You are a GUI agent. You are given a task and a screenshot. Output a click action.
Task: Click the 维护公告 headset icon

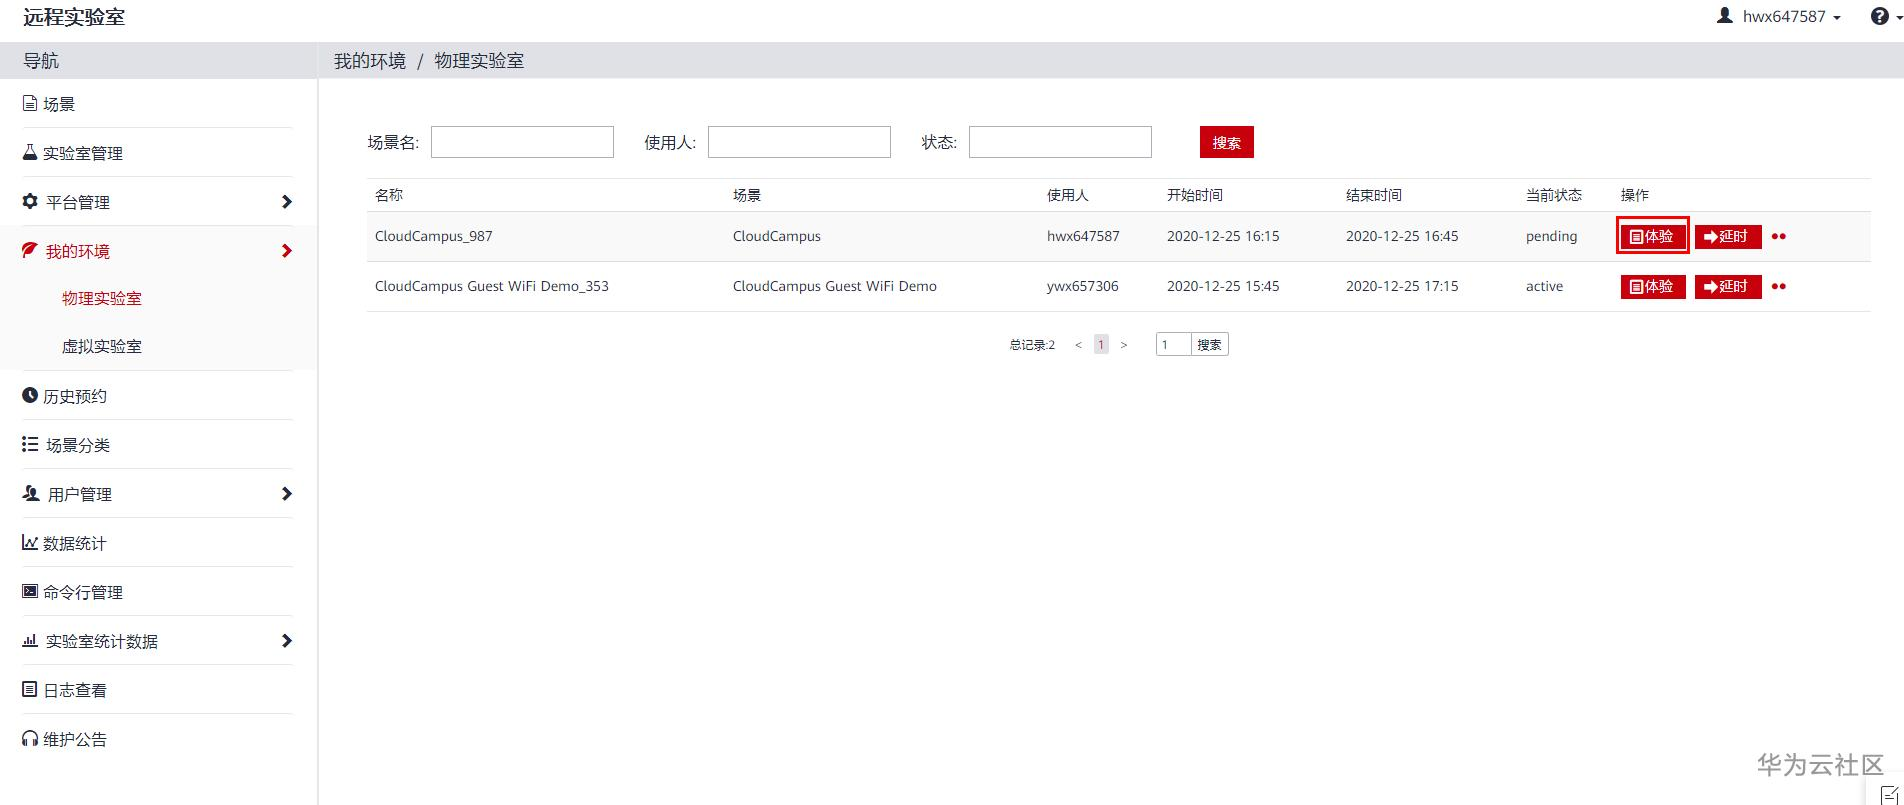click(x=30, y=738)
